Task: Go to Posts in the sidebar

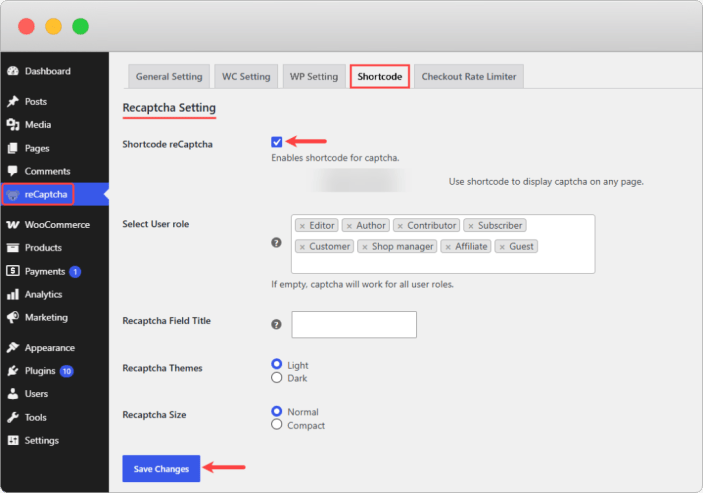Action: (36, 102)
